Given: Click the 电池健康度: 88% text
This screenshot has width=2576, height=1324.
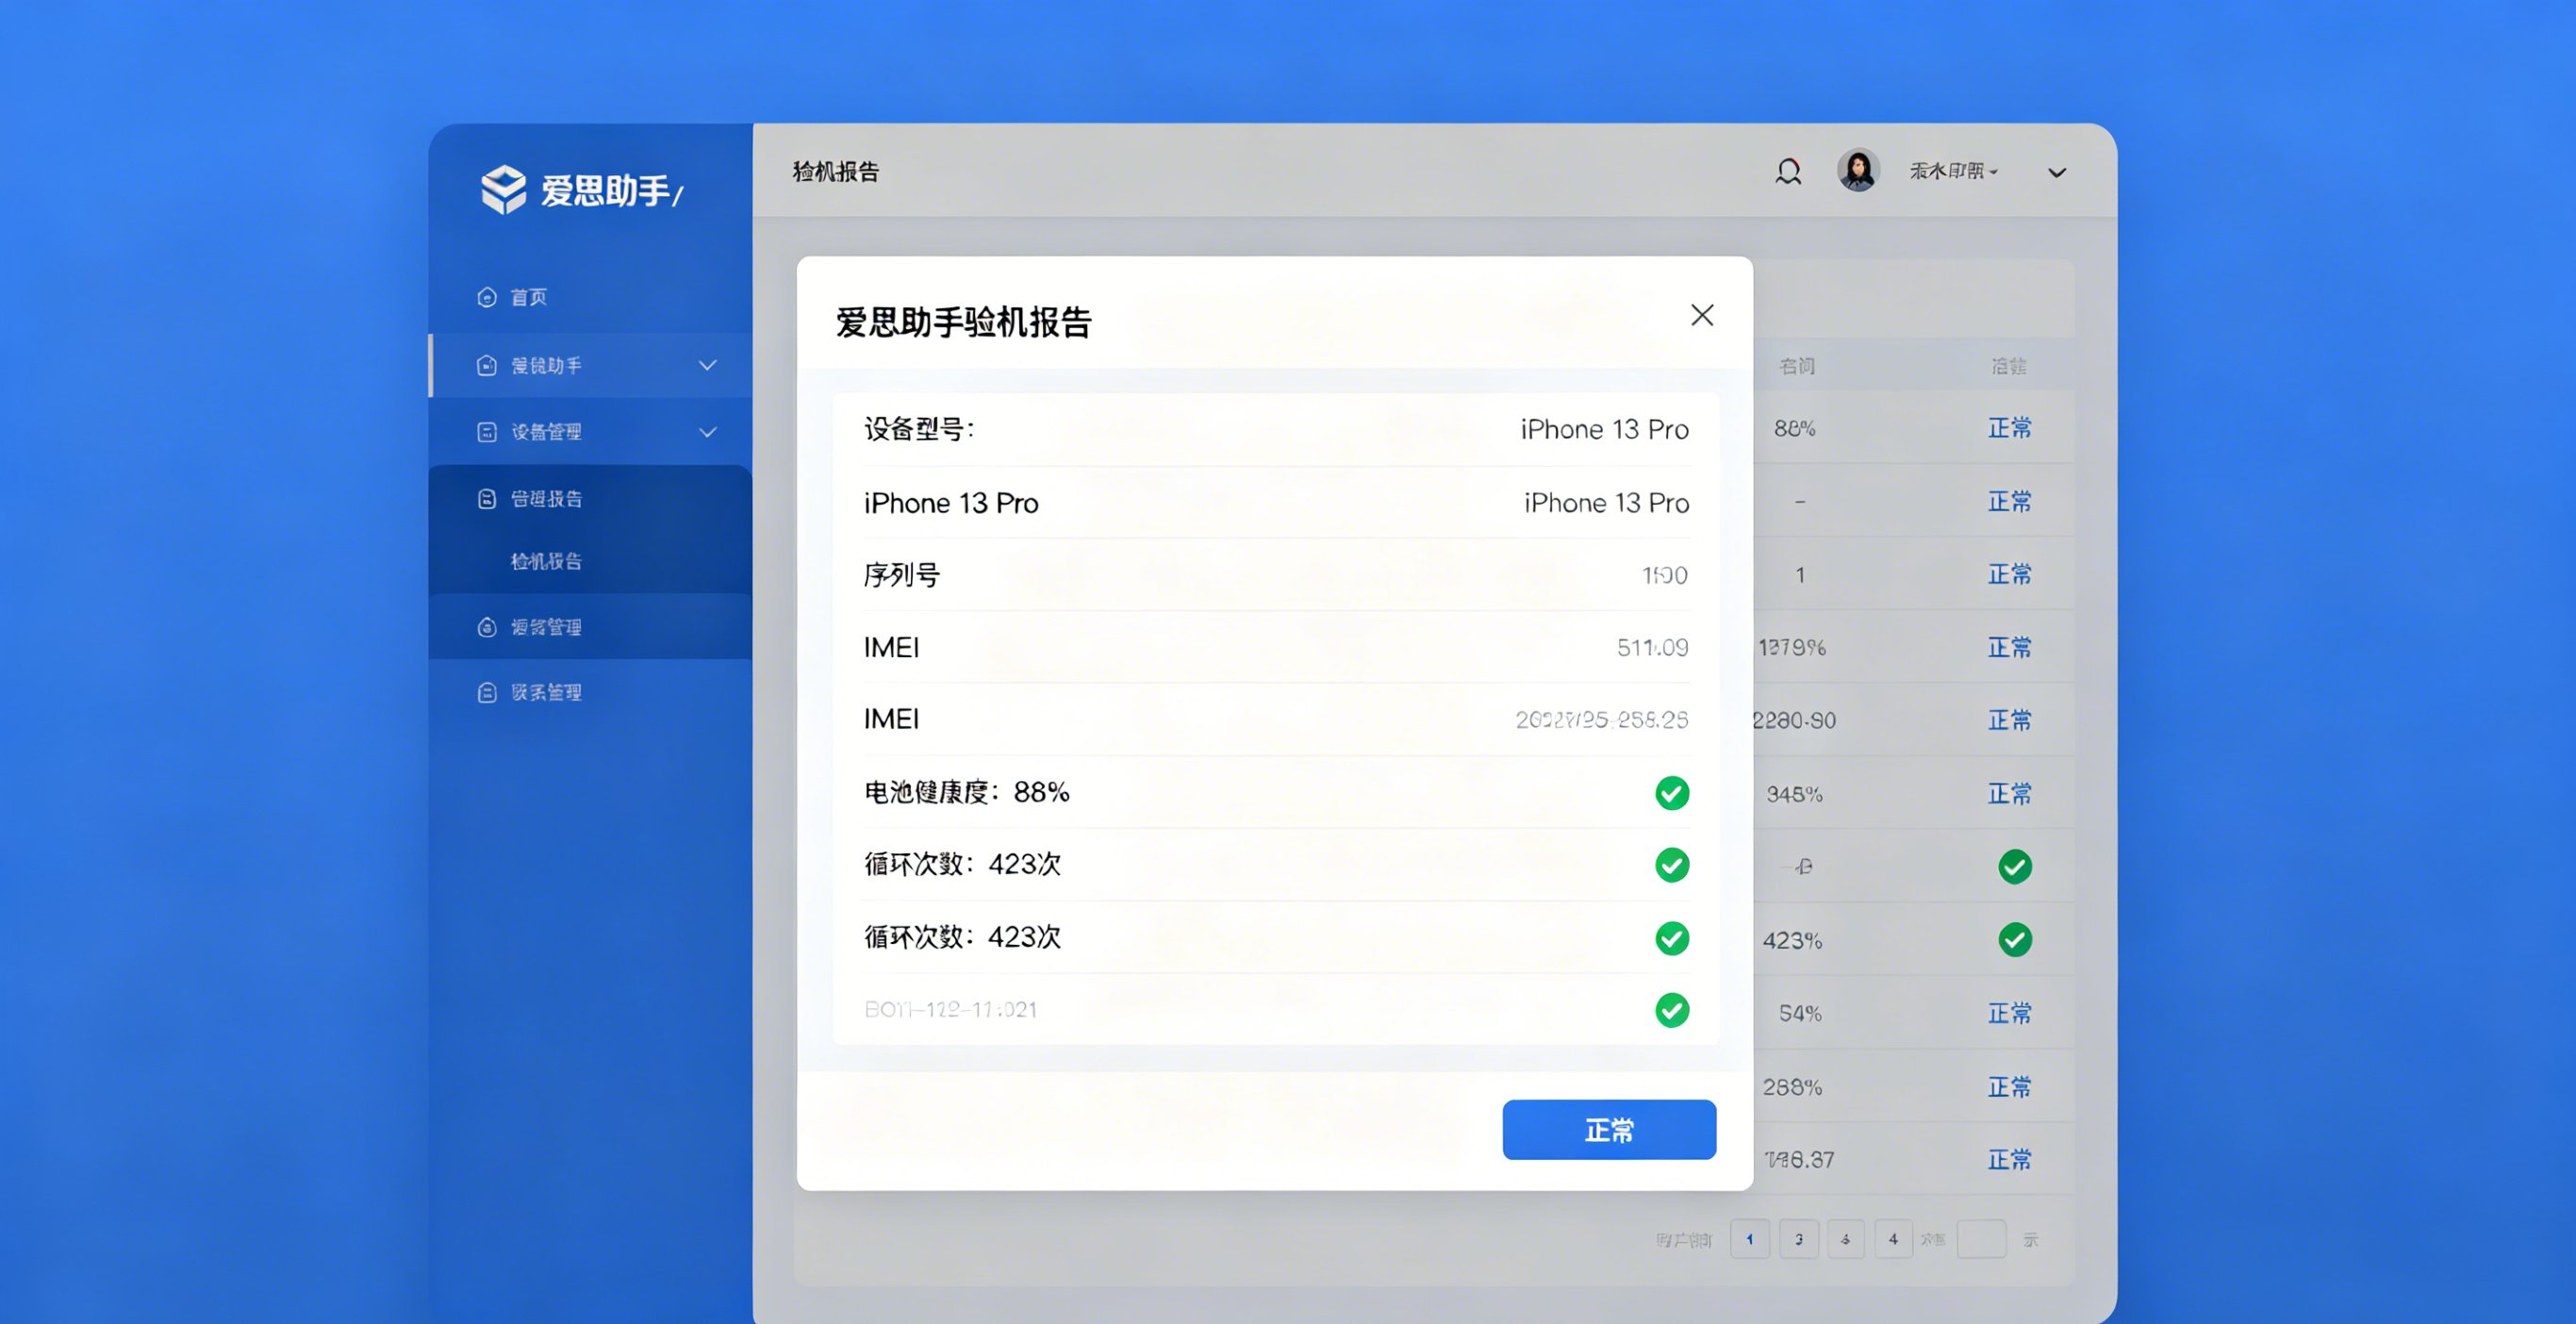Looking at the screenshot, I should [x=967, y=792].
